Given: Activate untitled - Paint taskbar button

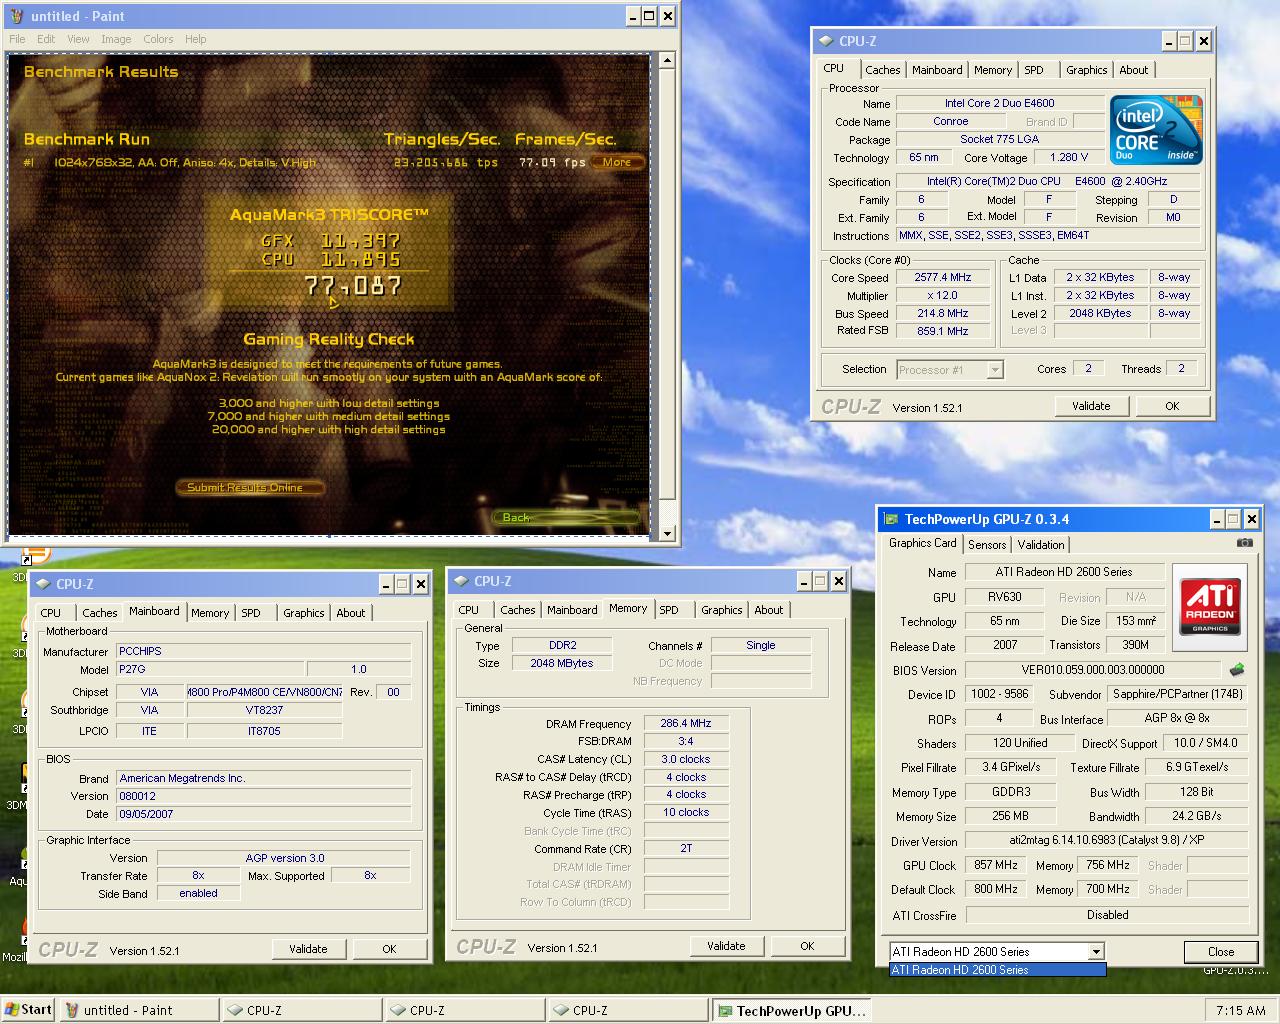Looking at the screenshot, I should click(139, 1010).
